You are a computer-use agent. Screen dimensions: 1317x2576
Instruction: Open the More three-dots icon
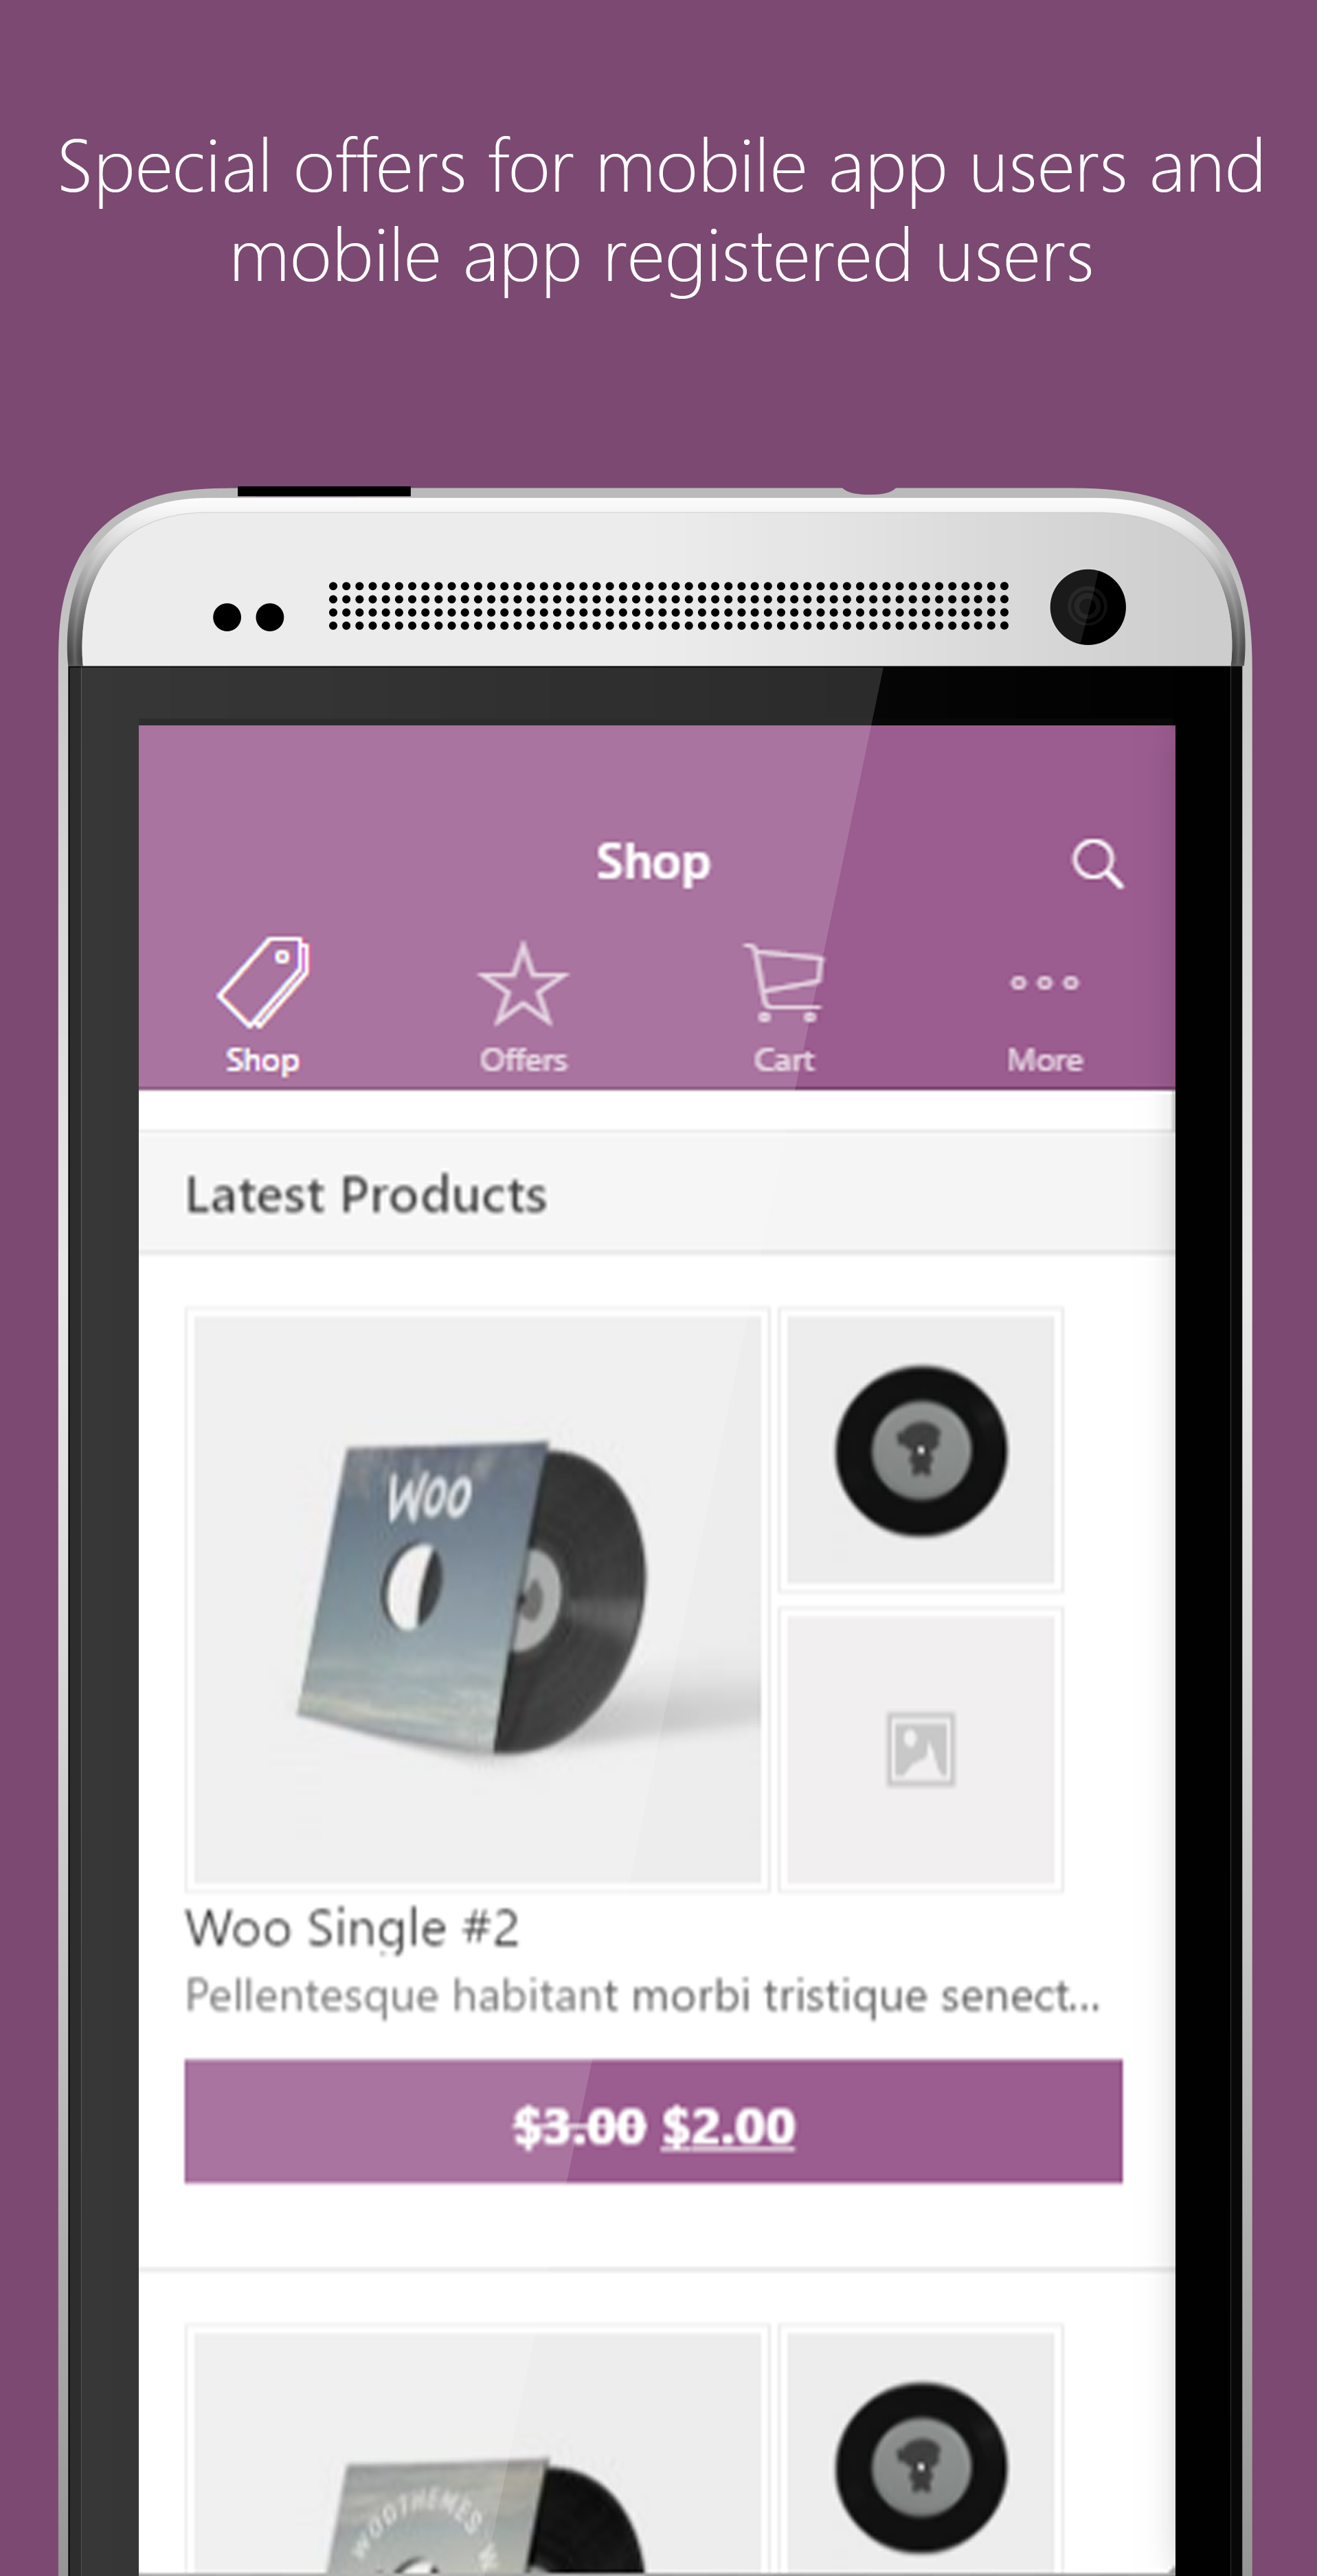1044,983
